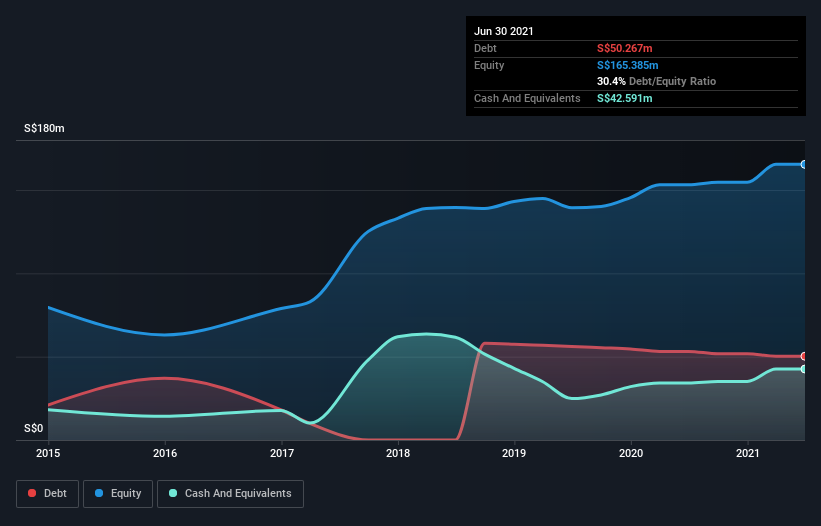Click the Debt row label in tooltip
The height and width of the screenshot is (526, 821).
click(x=485, y=48)
